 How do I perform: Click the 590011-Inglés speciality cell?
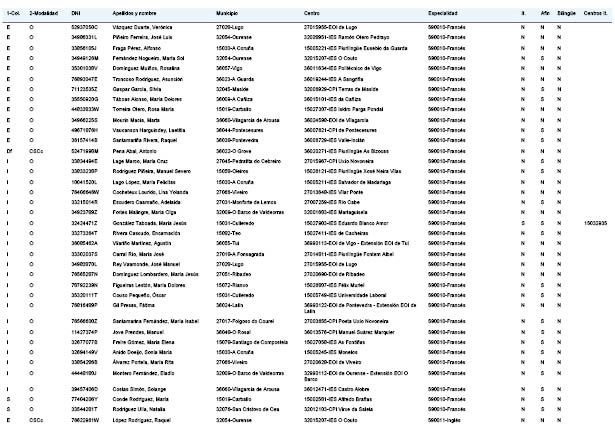[x=444, y=420]
